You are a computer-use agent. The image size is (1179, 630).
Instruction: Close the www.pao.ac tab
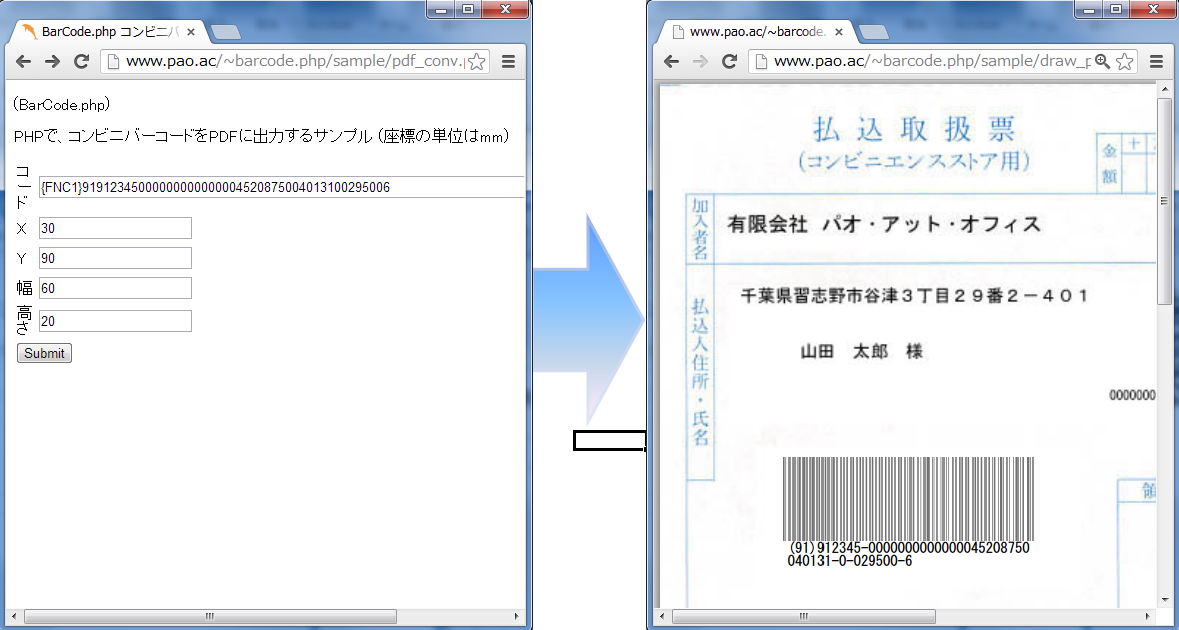(x=839, y=32)
